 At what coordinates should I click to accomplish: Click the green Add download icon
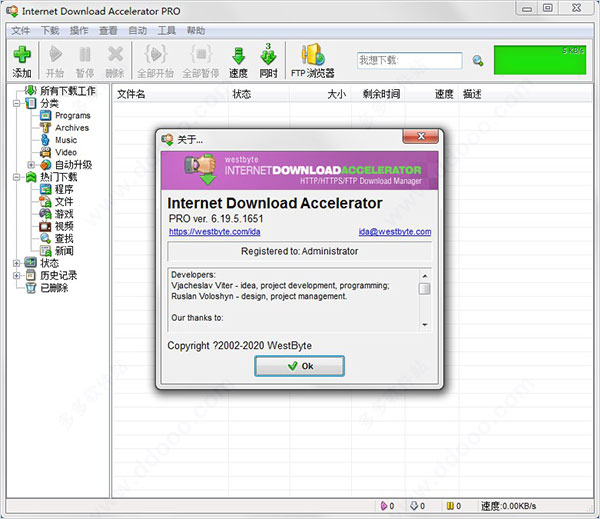[x=22, y=54]
